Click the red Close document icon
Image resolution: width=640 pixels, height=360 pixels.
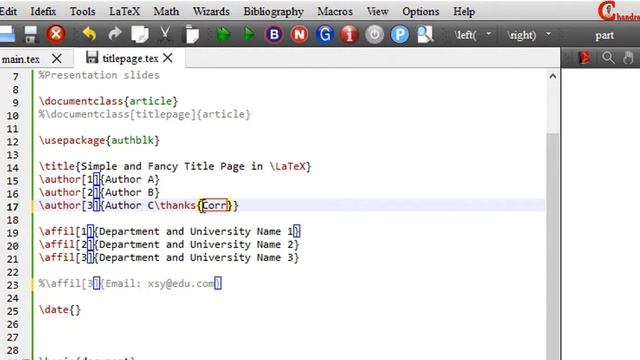(56, 34)
